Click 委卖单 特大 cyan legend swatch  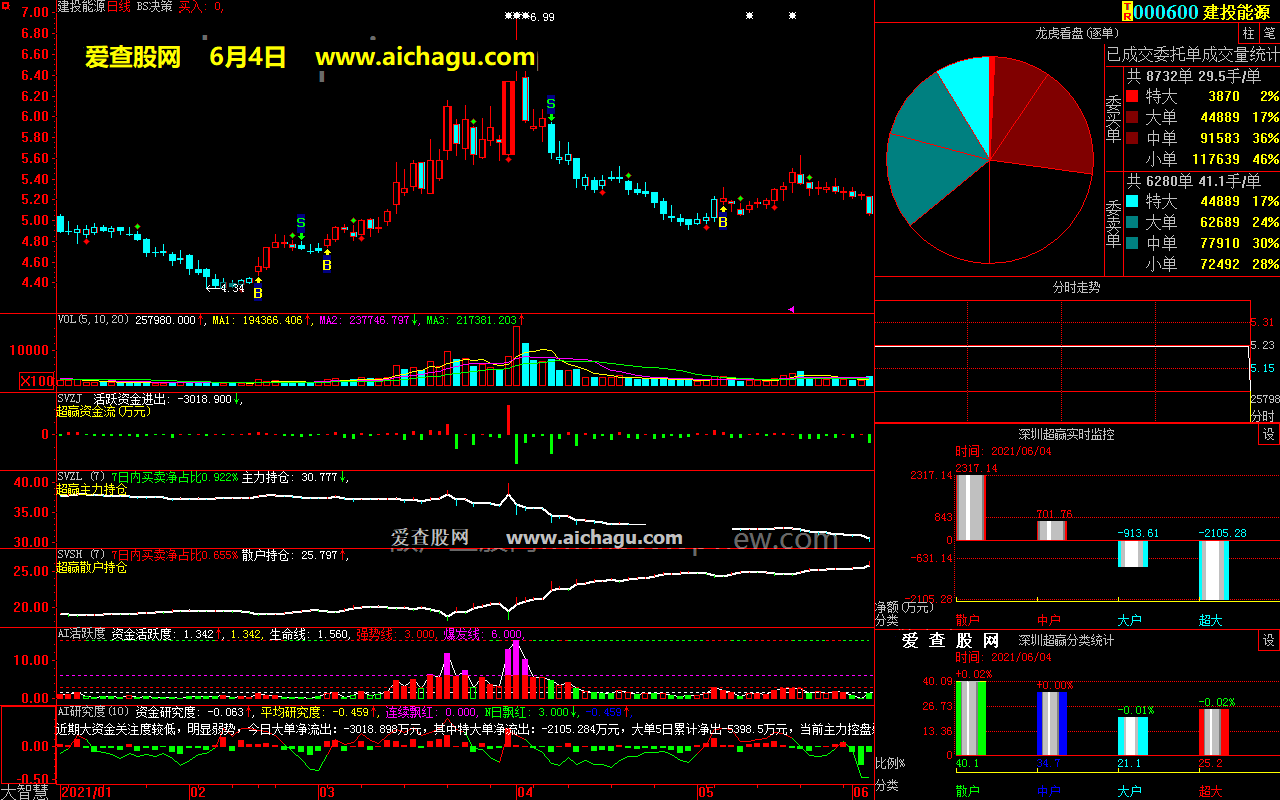tap(1132, 202)
